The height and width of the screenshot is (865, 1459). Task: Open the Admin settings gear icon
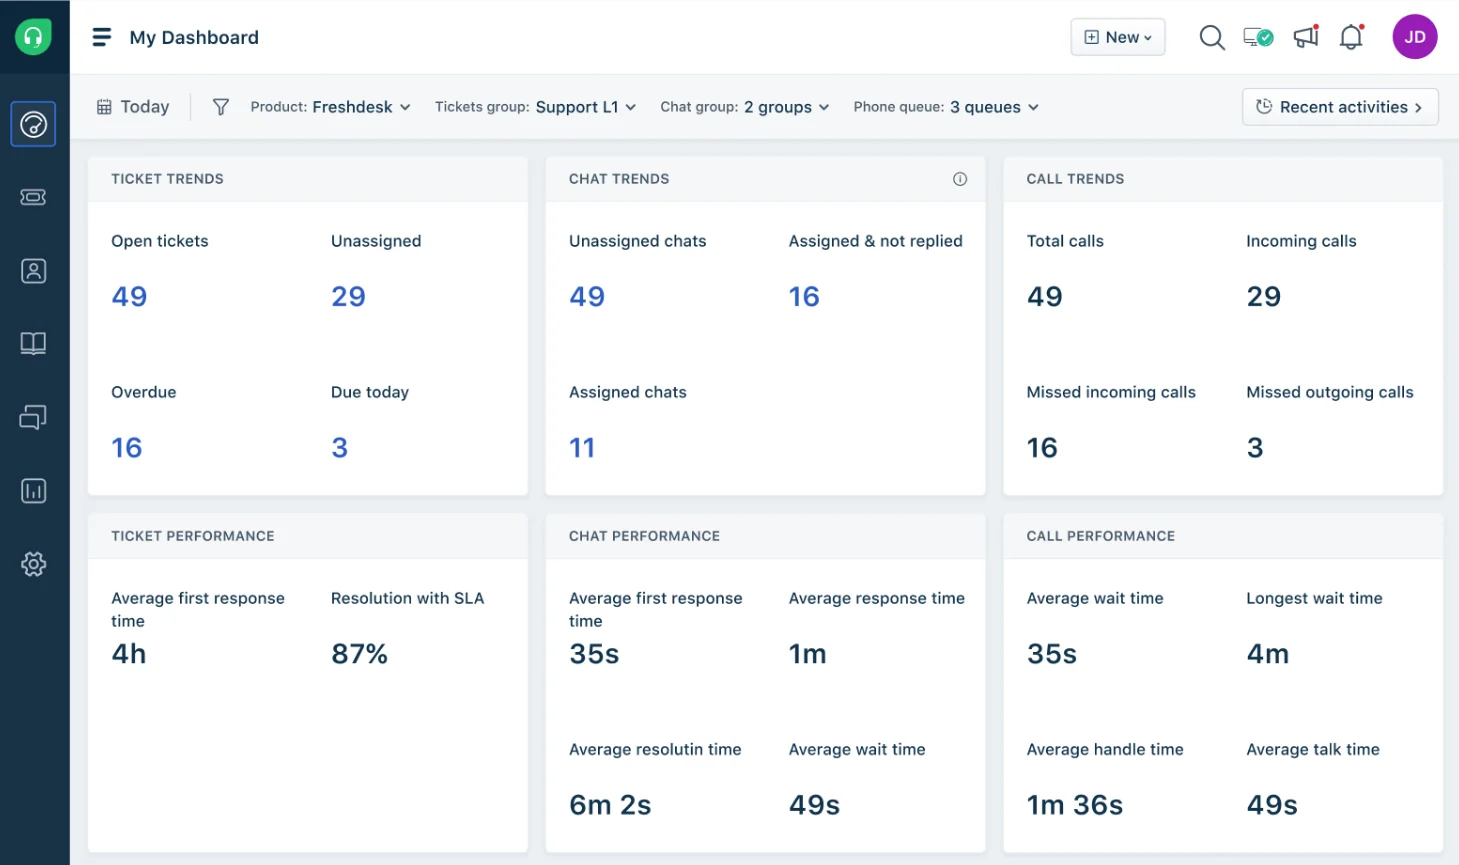[x=33, y=564]
